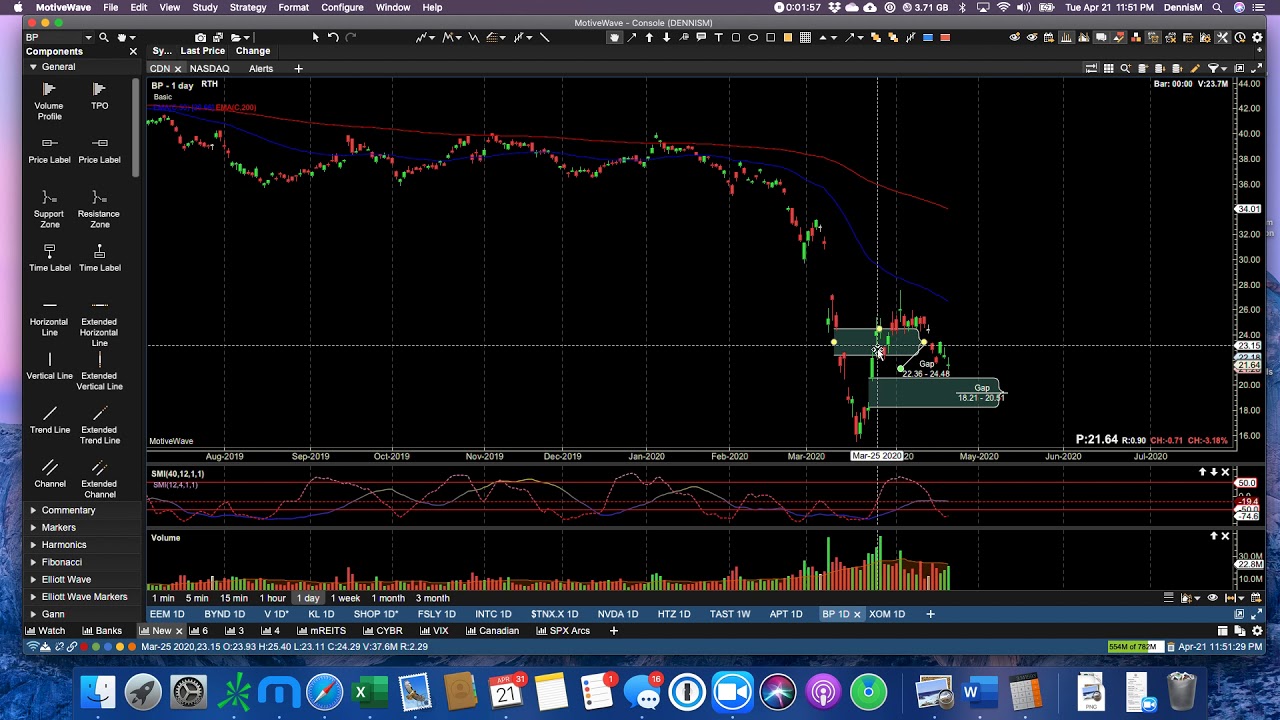This screenshot has height=720, width=1280.
Task: Add a new chart tab with plus
Action: pos(930,614)
